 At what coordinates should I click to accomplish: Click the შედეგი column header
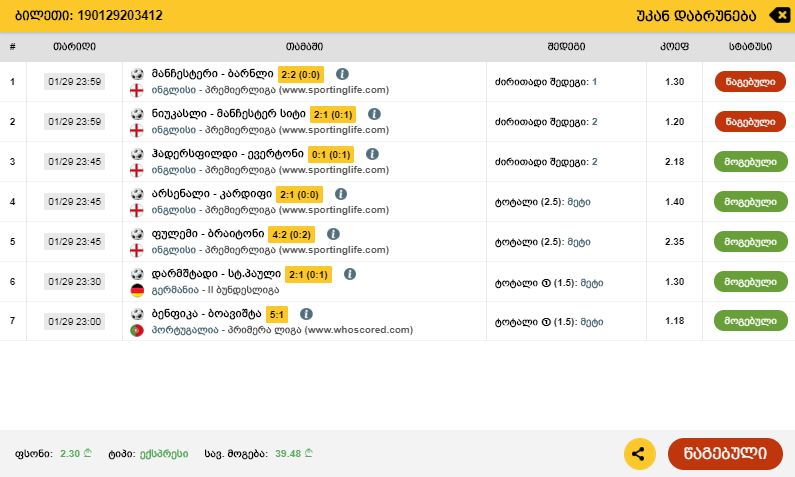pos(566,46)
